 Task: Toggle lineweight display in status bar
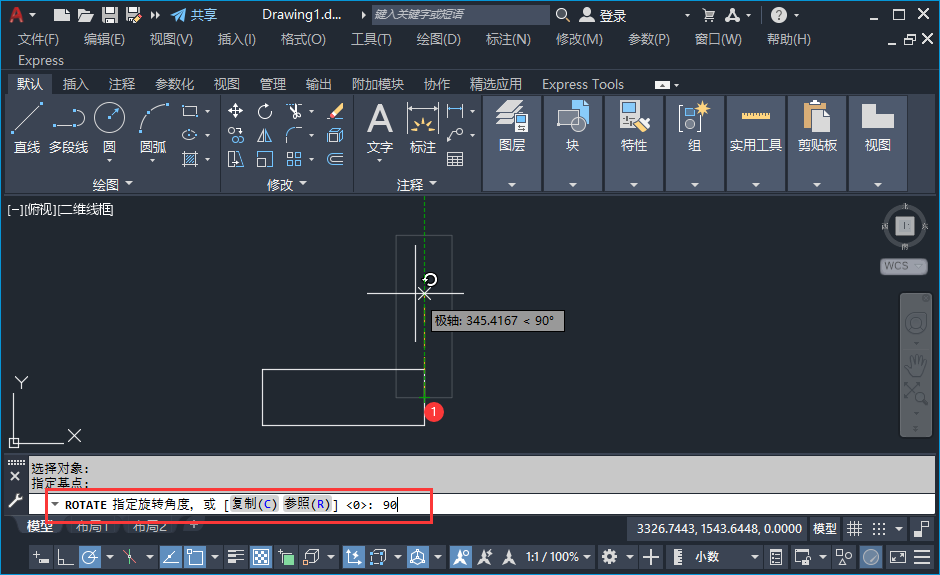(x=236, y=558)
